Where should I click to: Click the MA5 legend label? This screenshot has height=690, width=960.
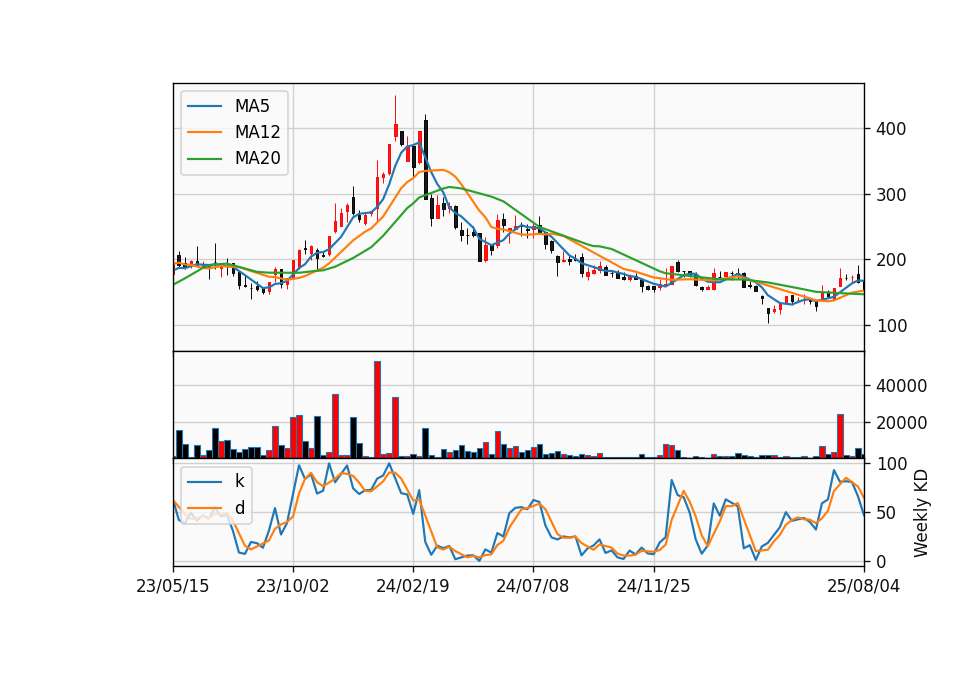(x=252, y=106)
